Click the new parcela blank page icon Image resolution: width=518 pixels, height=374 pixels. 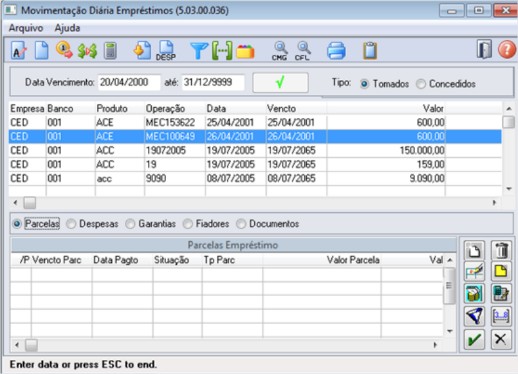pos(474,251)
